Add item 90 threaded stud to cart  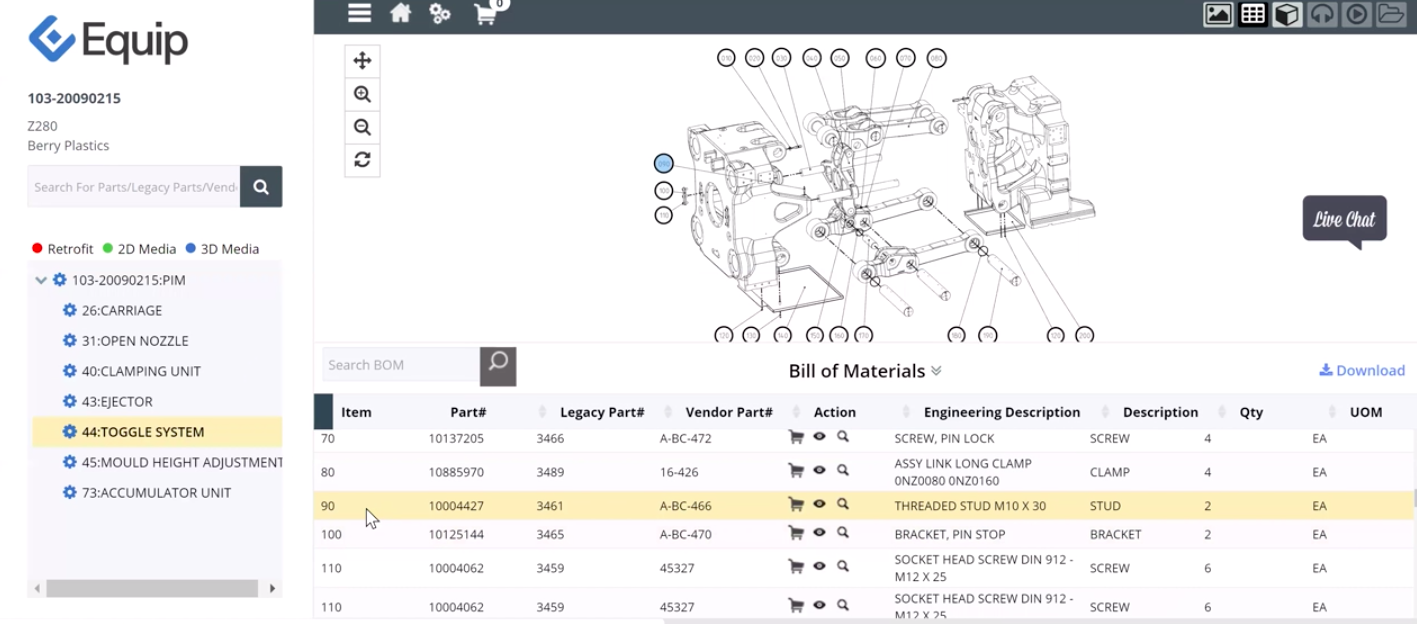(x=796, y=505)
